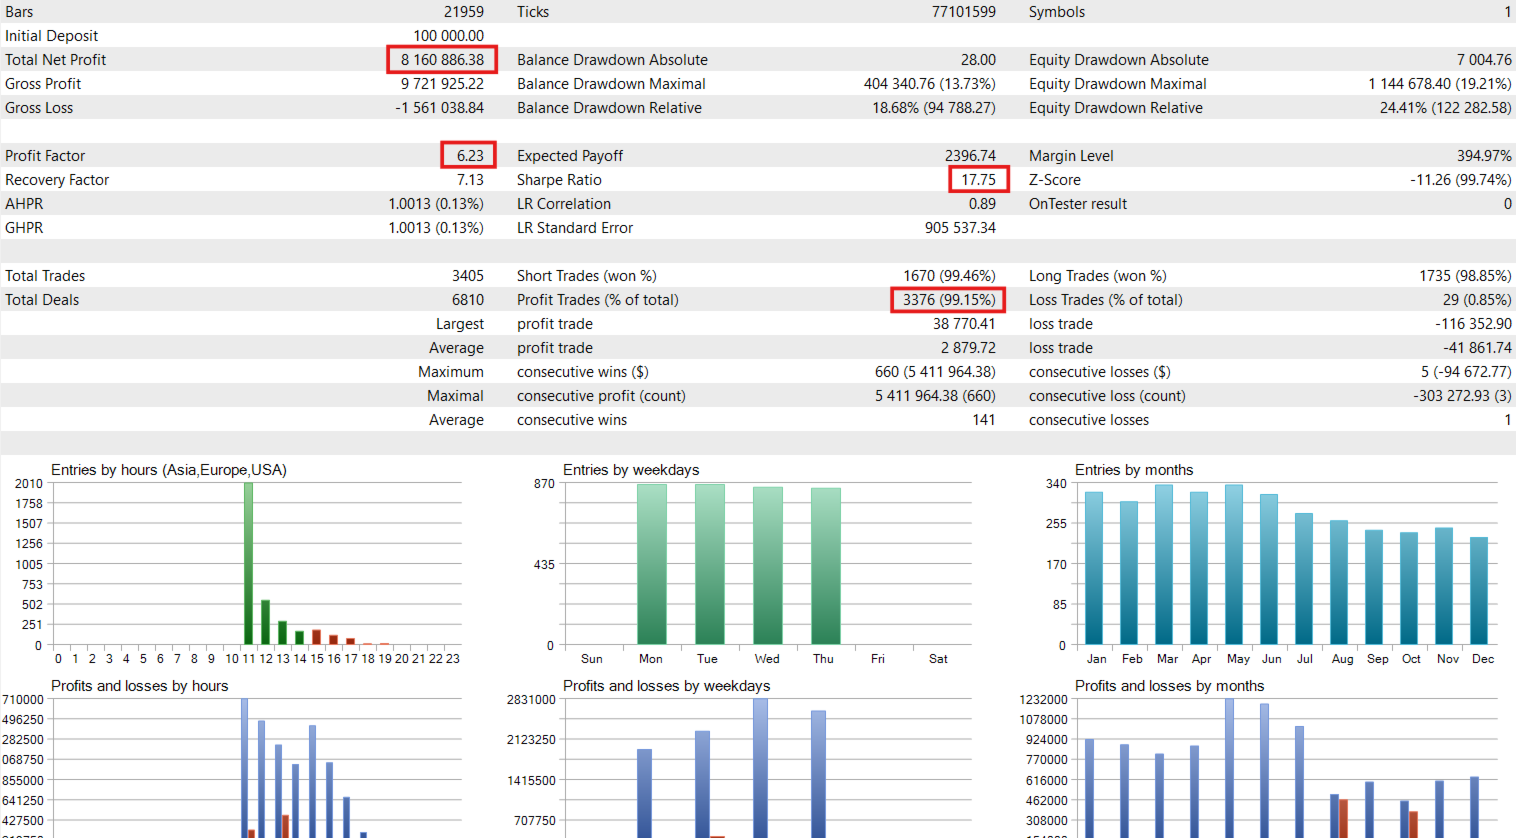Click Short Trades value 1670 (99.46%)

pos(949,276)
